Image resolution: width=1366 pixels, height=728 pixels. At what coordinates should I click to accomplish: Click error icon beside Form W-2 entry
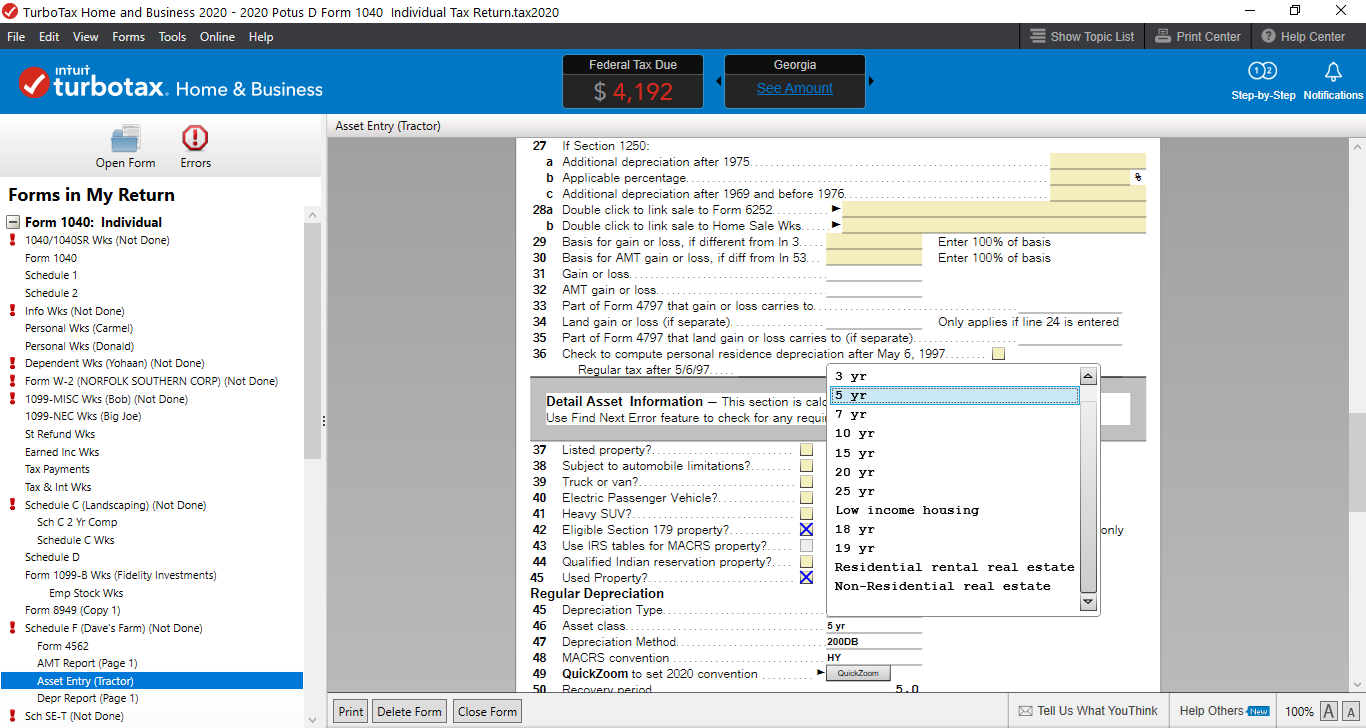(13, 381)
